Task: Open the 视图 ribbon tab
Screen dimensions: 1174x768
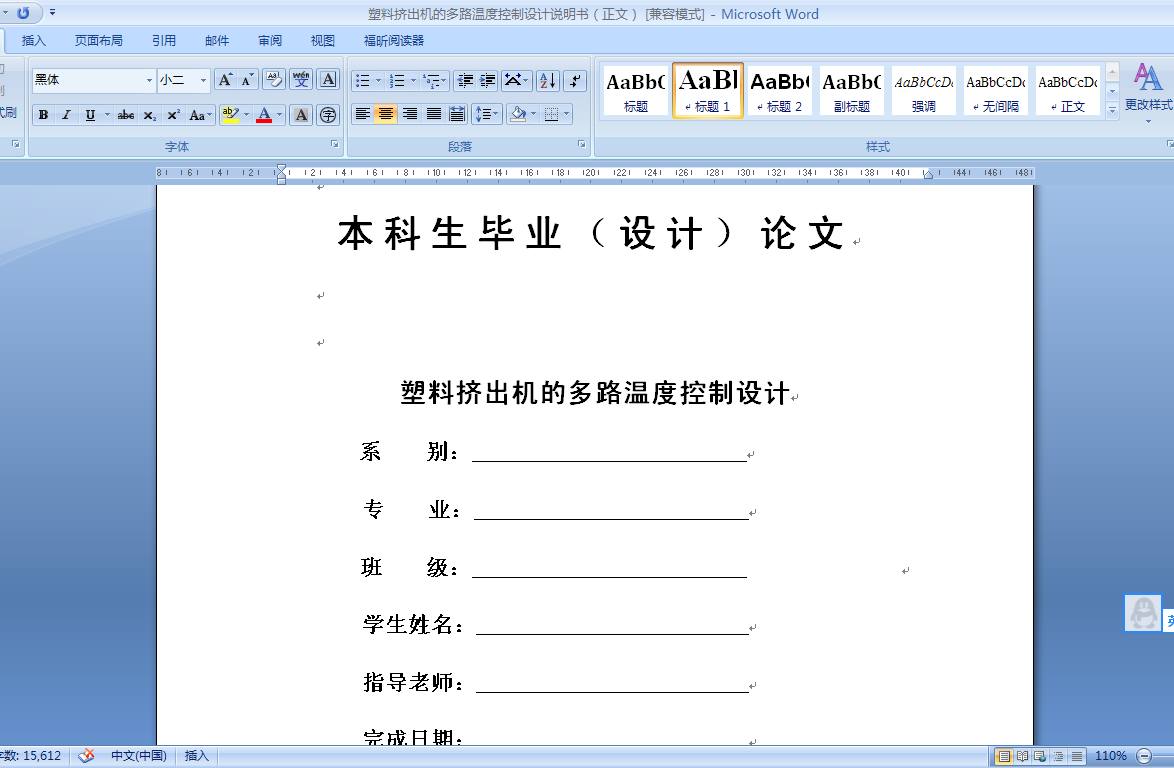Action: pos(323,40)
